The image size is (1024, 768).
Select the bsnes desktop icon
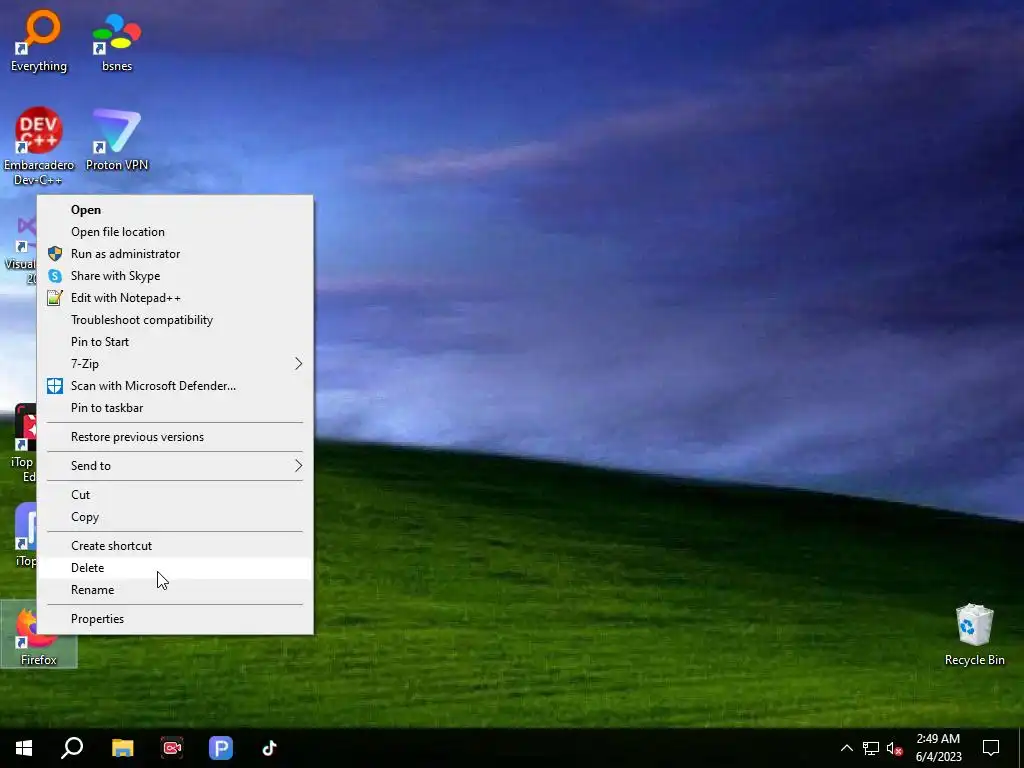(x=117, y=40)
